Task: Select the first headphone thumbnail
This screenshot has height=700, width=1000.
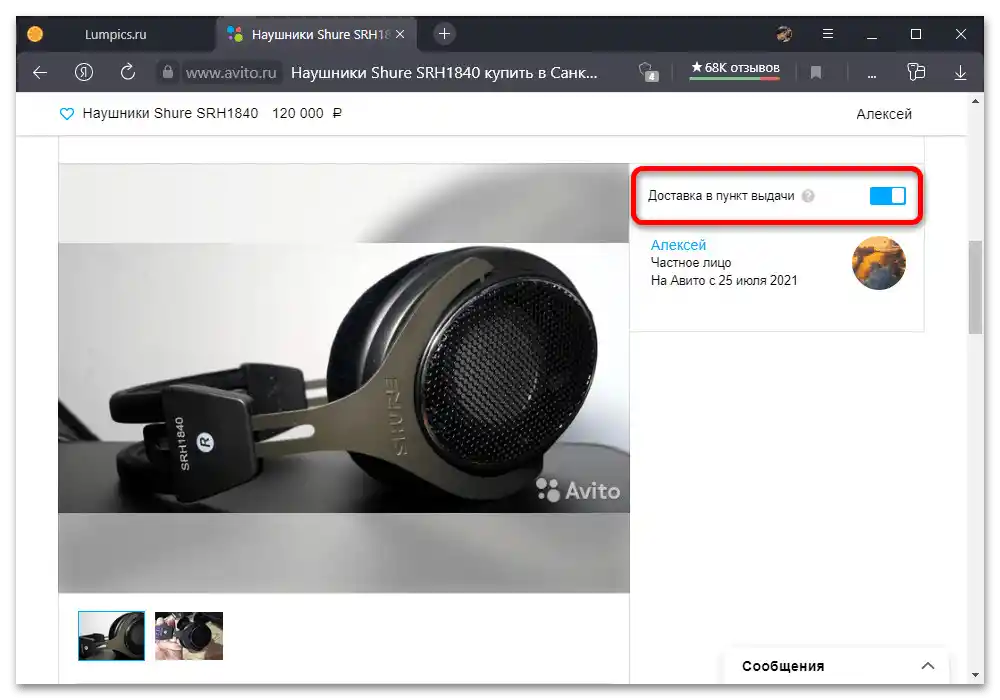Action: point(112,636)
